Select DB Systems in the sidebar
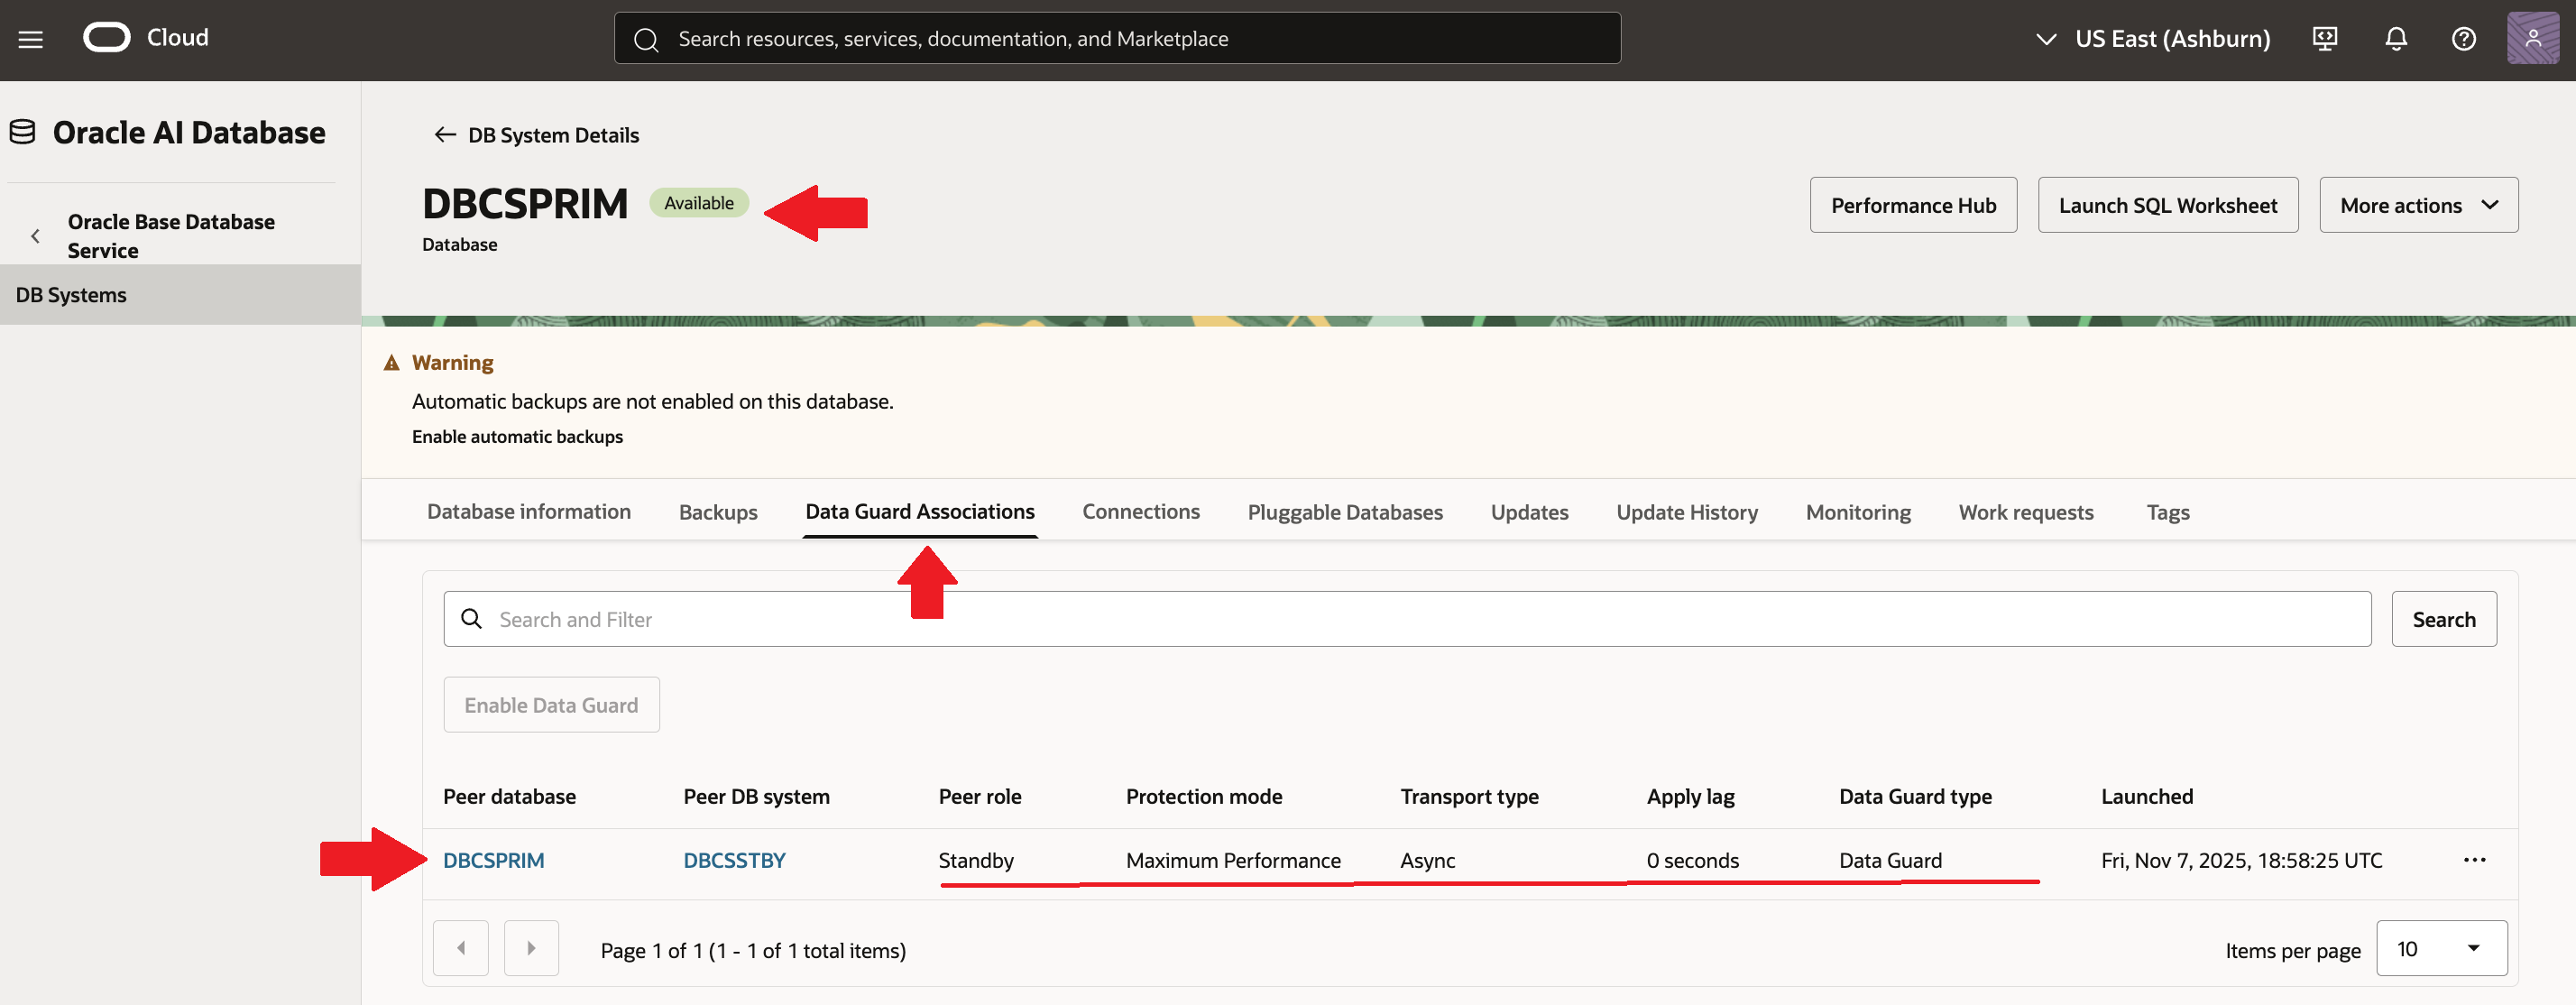The width and height of the screenshot is (2576, 1005). click(71, 295)
